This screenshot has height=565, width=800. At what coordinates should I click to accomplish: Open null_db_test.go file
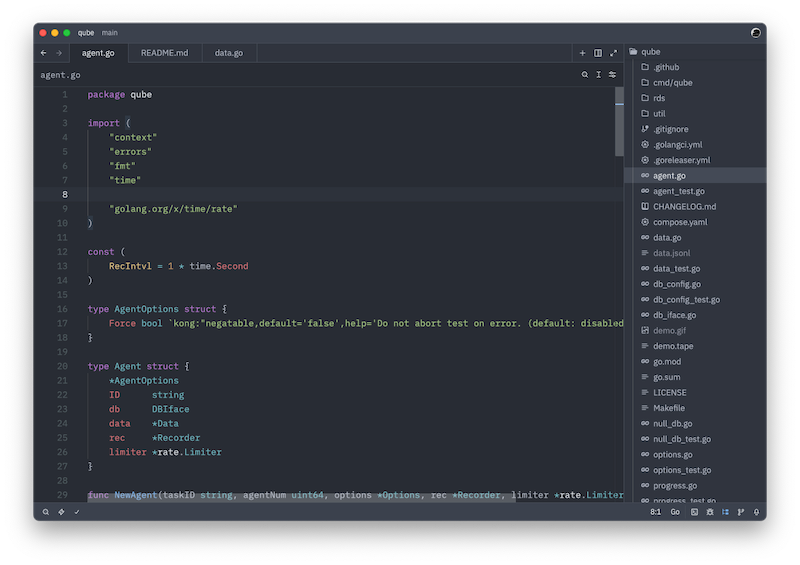[695, 439]
